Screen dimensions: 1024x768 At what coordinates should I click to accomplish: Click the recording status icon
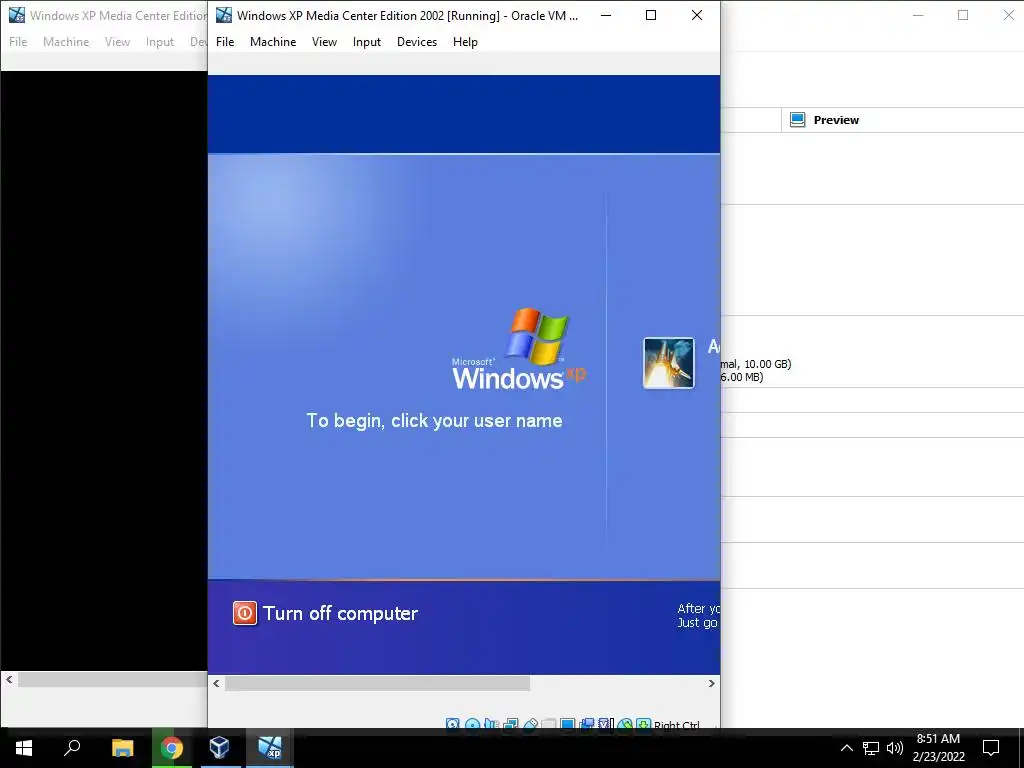point(586,724)
